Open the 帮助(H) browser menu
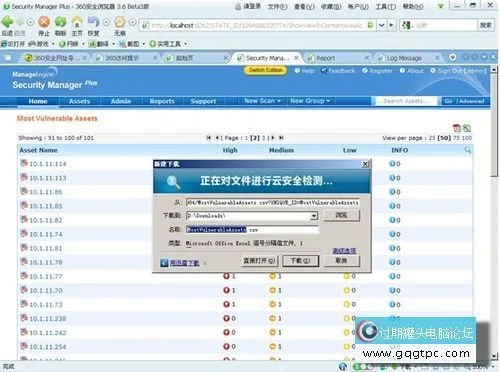 tap(413, 6)
